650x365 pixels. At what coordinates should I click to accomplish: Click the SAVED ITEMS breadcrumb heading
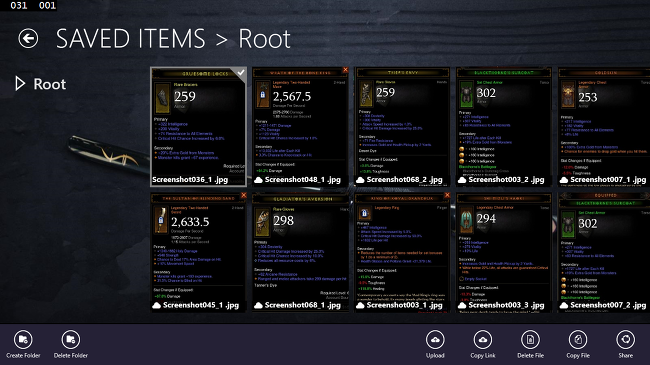pos(131,39)
